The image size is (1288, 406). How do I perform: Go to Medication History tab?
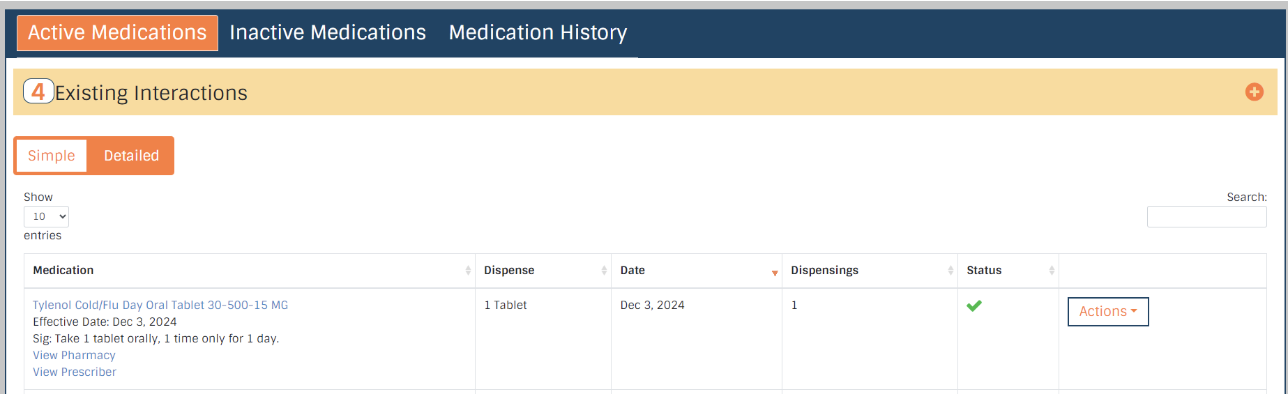[x=537, y=32]
